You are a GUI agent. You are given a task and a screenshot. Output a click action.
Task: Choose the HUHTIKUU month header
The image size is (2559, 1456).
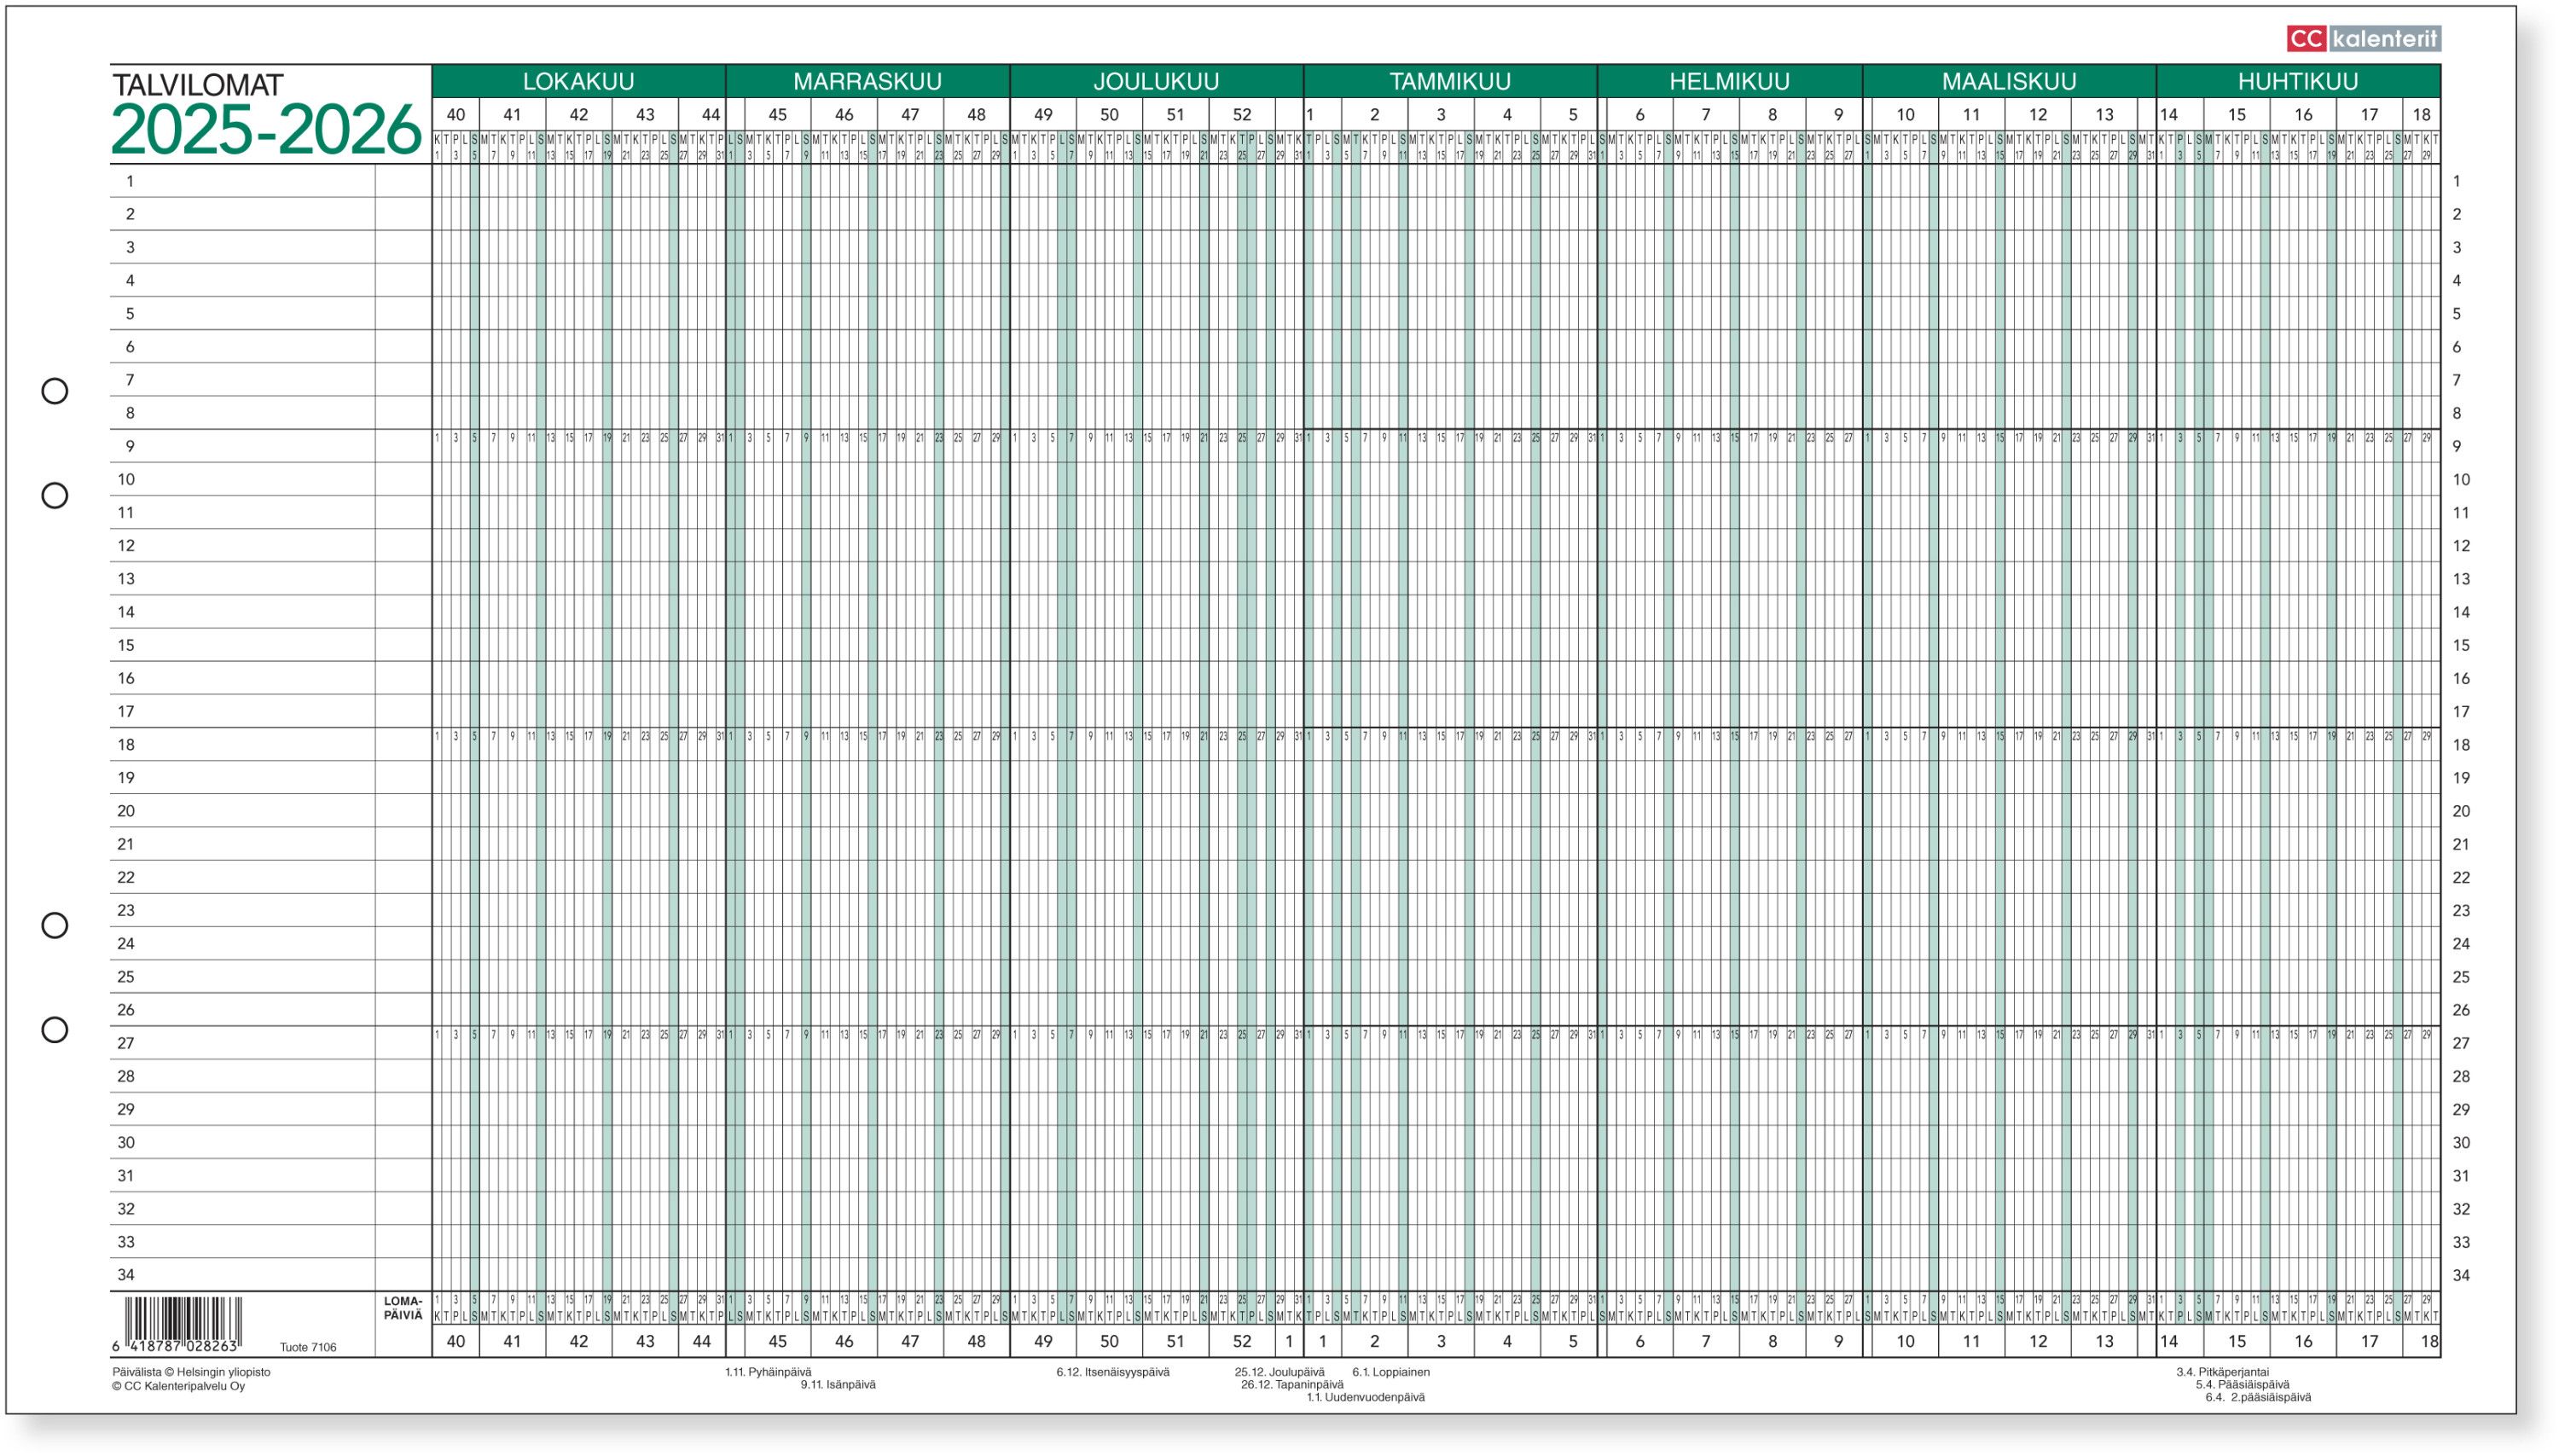pyautogui.click(x=2297, y=81)
